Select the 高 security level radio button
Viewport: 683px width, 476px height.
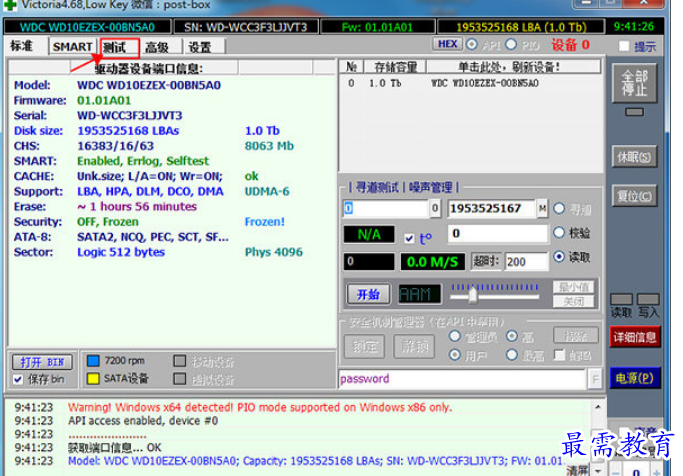[512, 336]
